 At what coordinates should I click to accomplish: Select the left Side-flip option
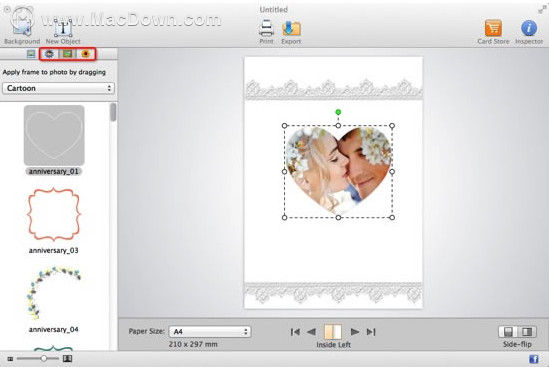click(x=508, y=332)
